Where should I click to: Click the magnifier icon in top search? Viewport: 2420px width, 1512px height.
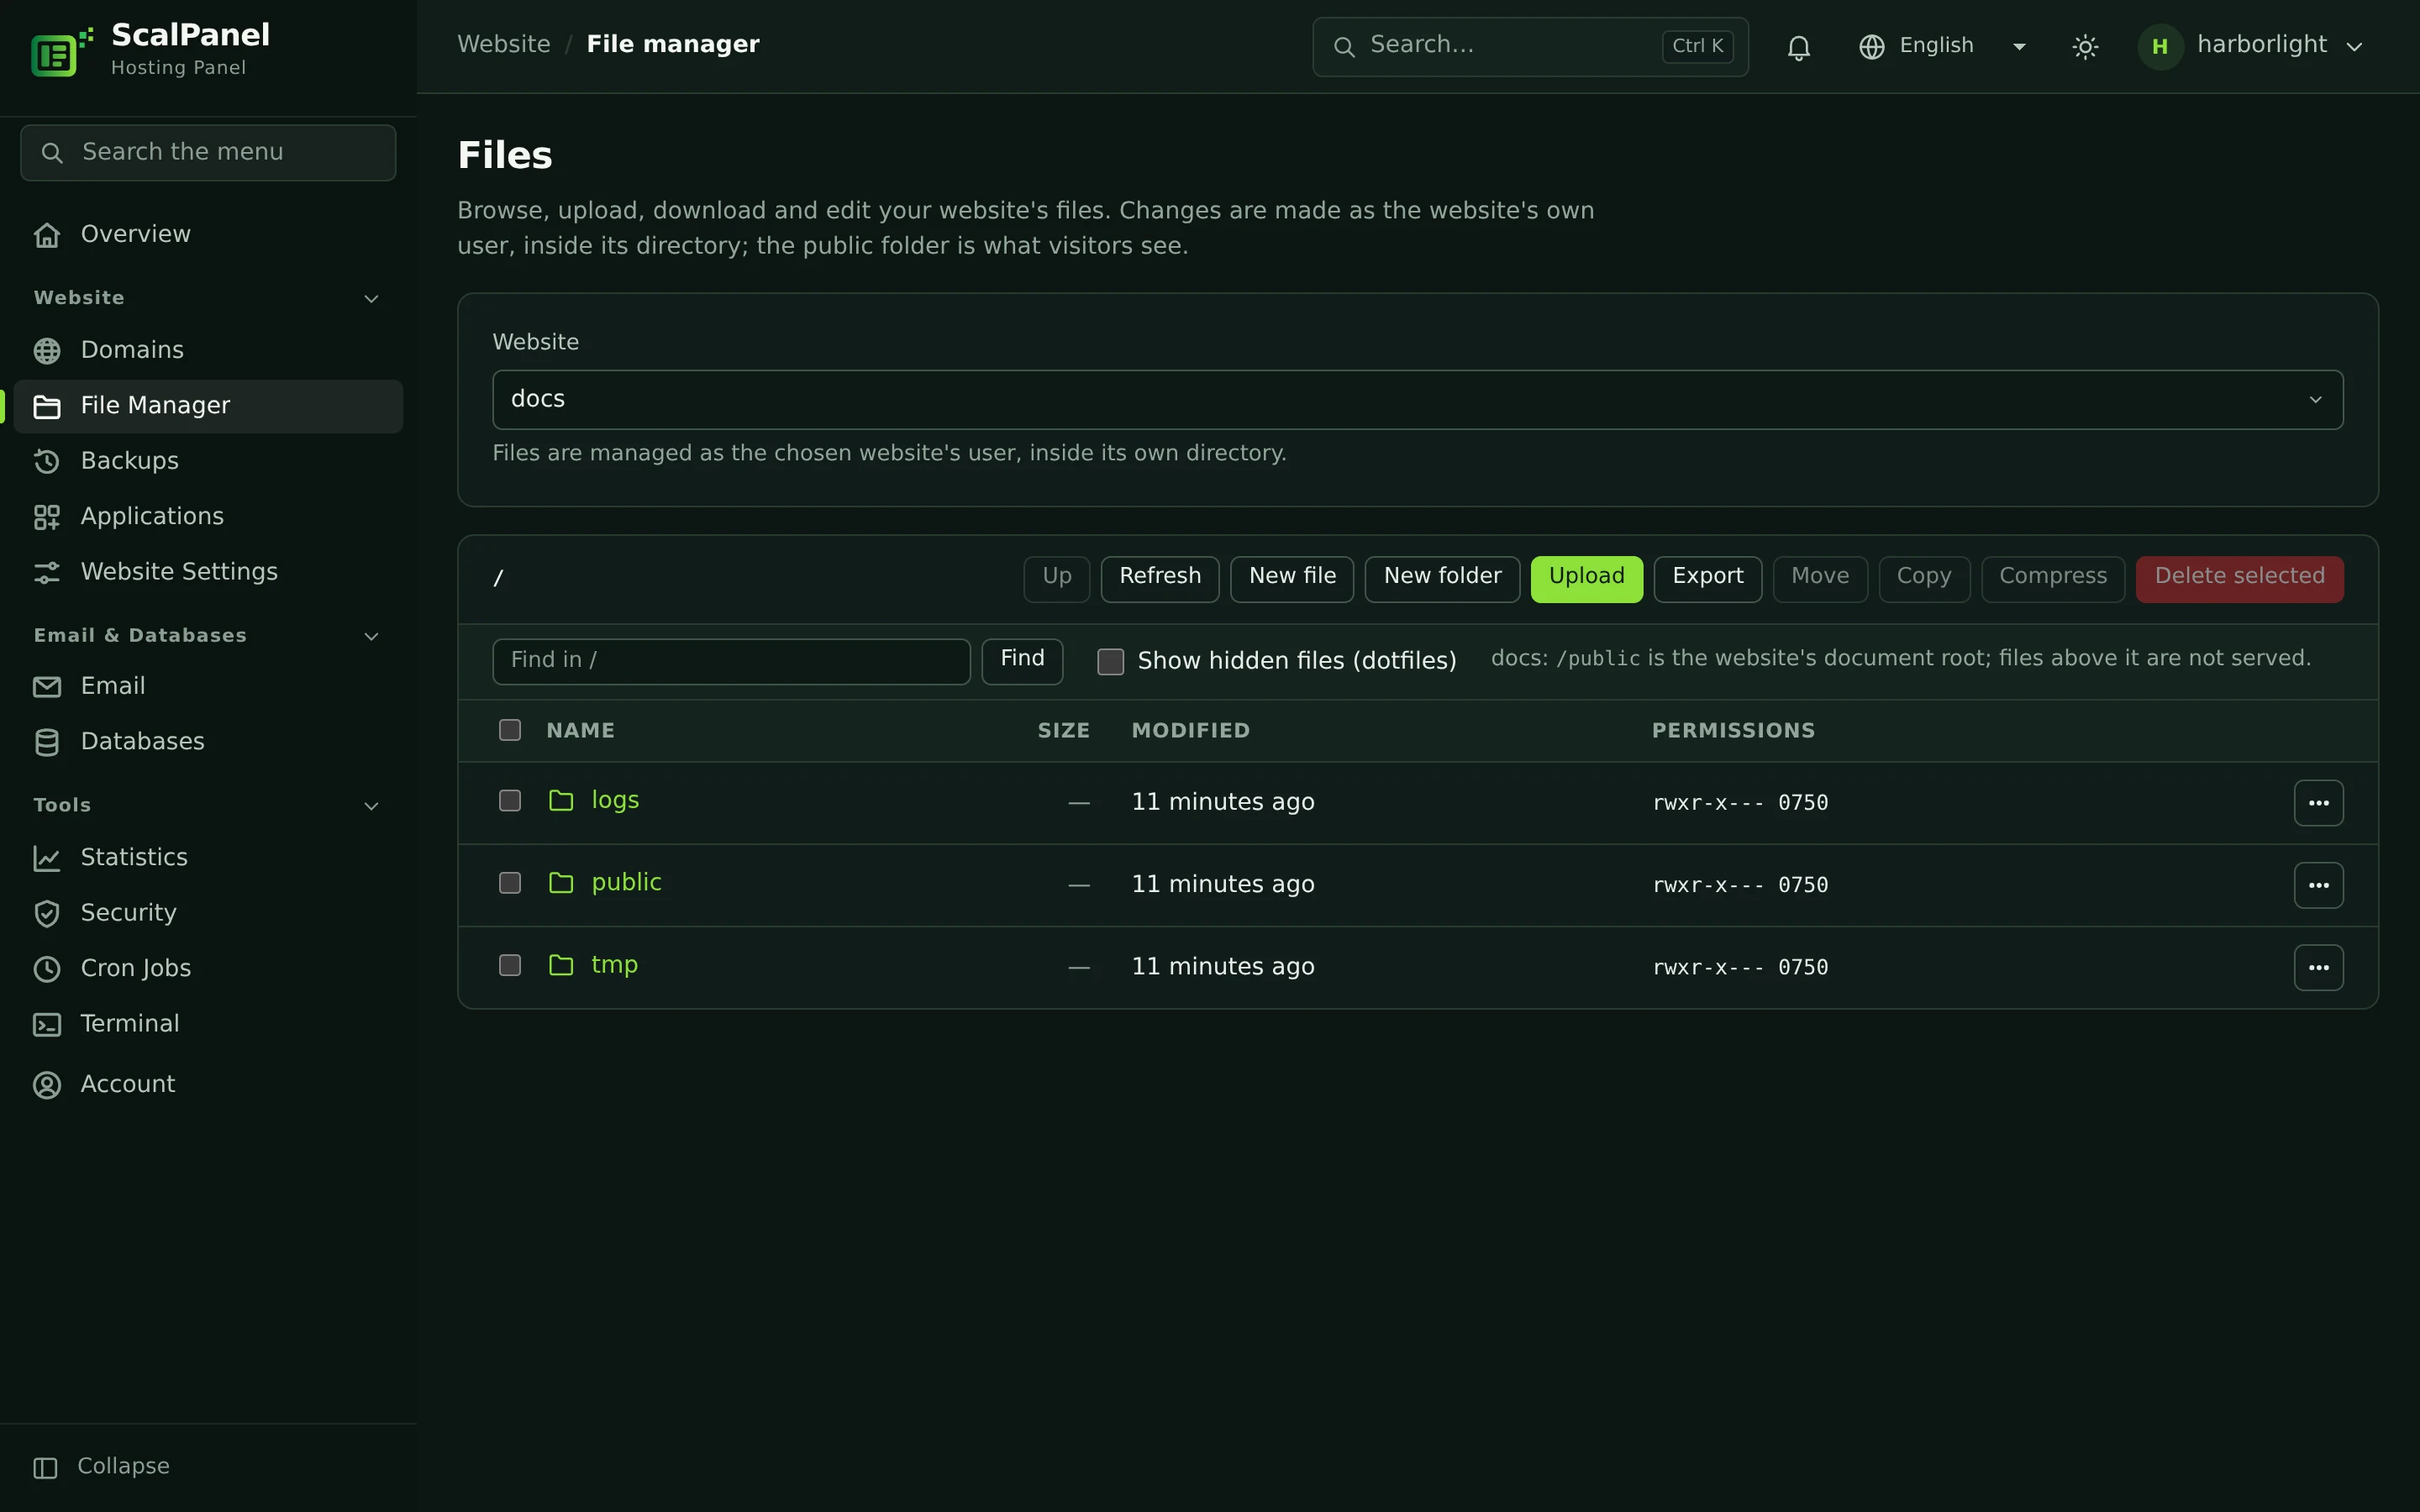coord(1344,47)
